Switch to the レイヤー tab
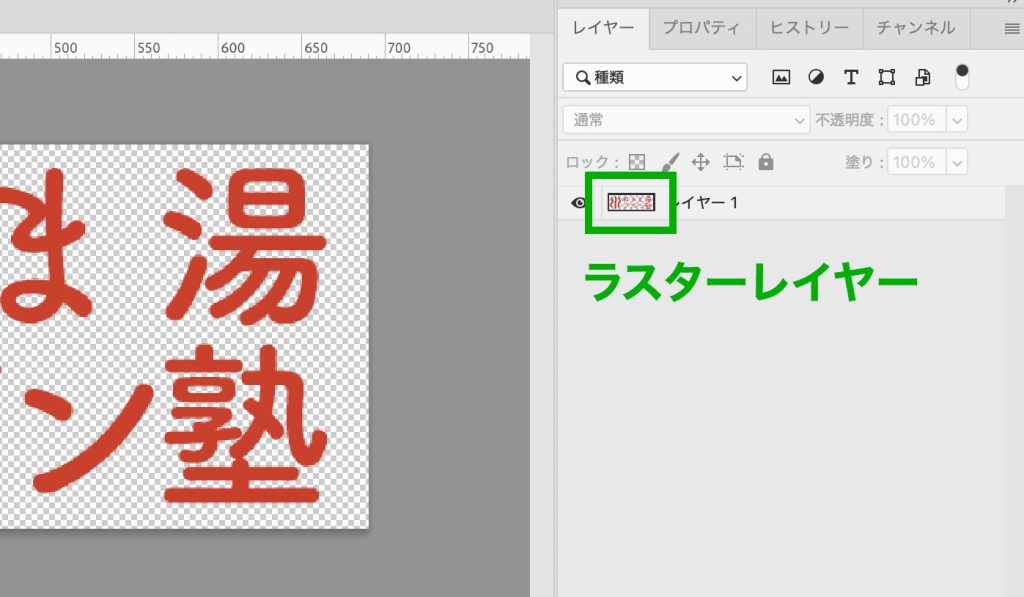Viewport: 1024px width, 597px height. tap(603, 28)
